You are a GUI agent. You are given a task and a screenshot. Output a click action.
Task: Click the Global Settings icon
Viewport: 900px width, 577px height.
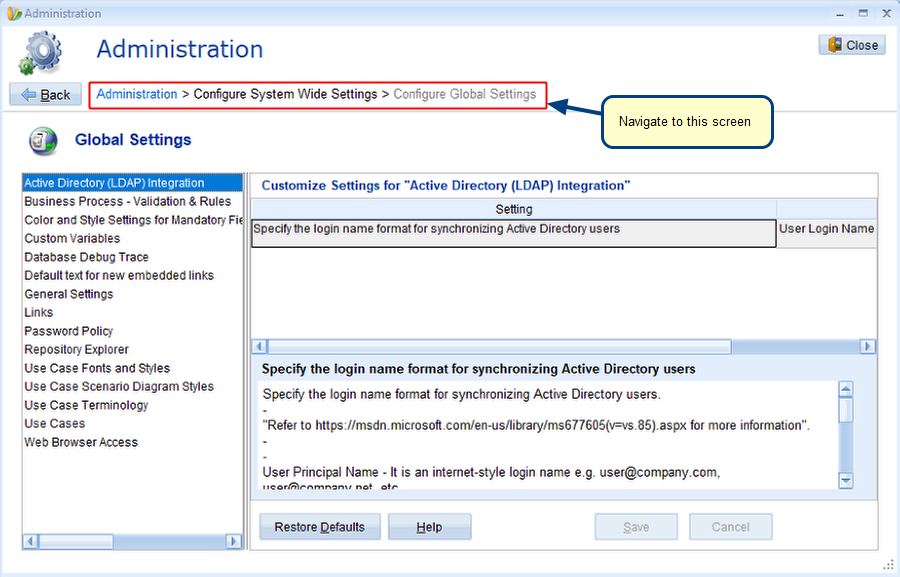pos(43,141)
